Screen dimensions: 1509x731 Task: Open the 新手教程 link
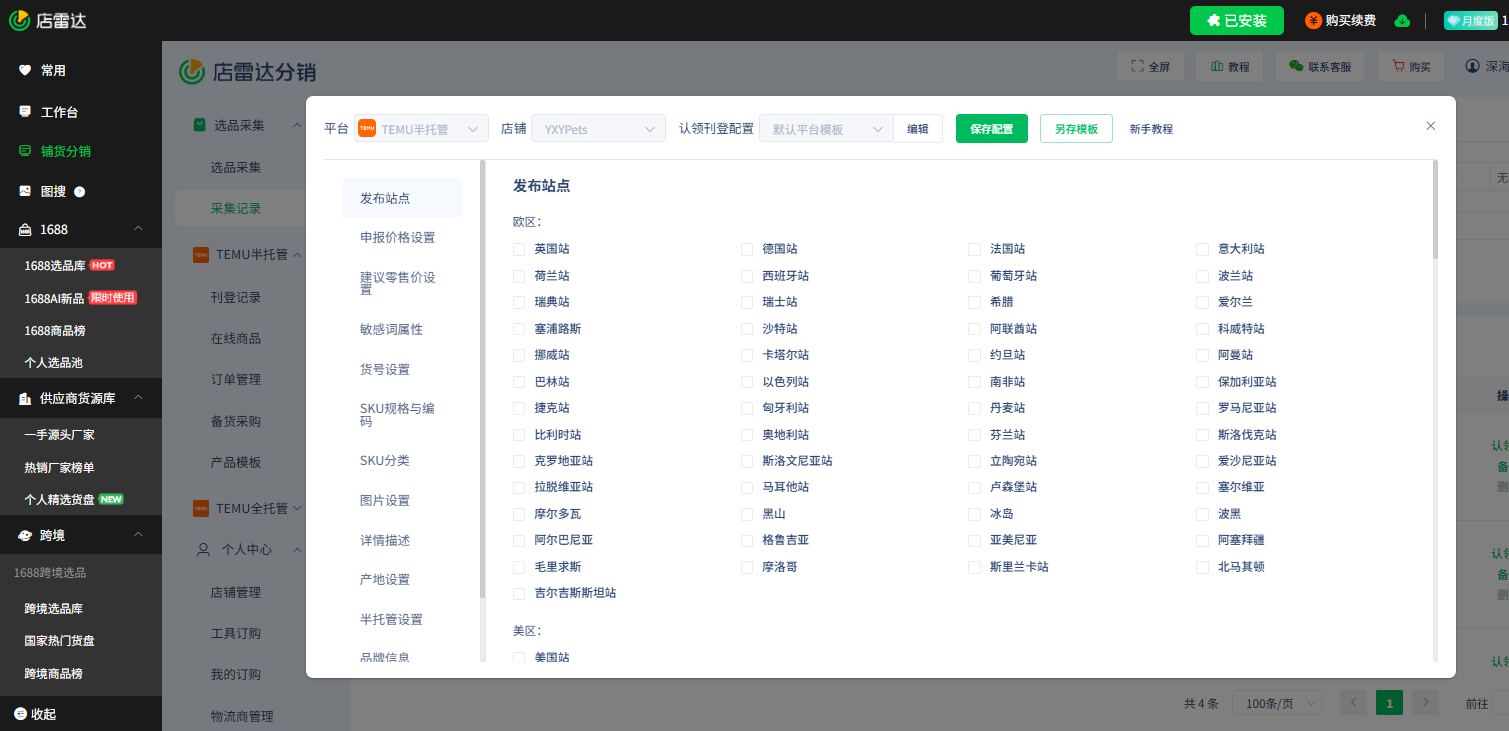pyautogui.click(x=1151, y=129)
